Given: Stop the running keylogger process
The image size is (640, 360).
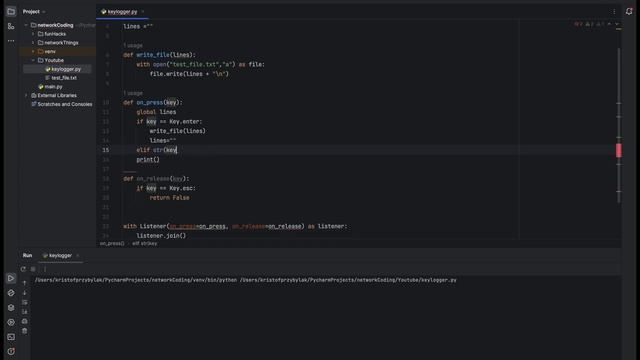Looking at the screenshot, I should click(x=33, y=269).
